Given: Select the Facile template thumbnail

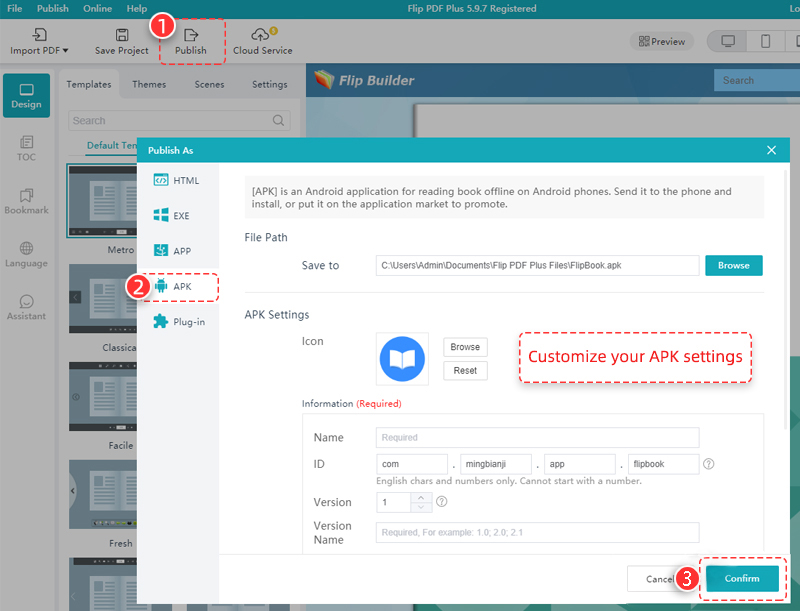Looking at the screenshot, I should pos(102,397).
